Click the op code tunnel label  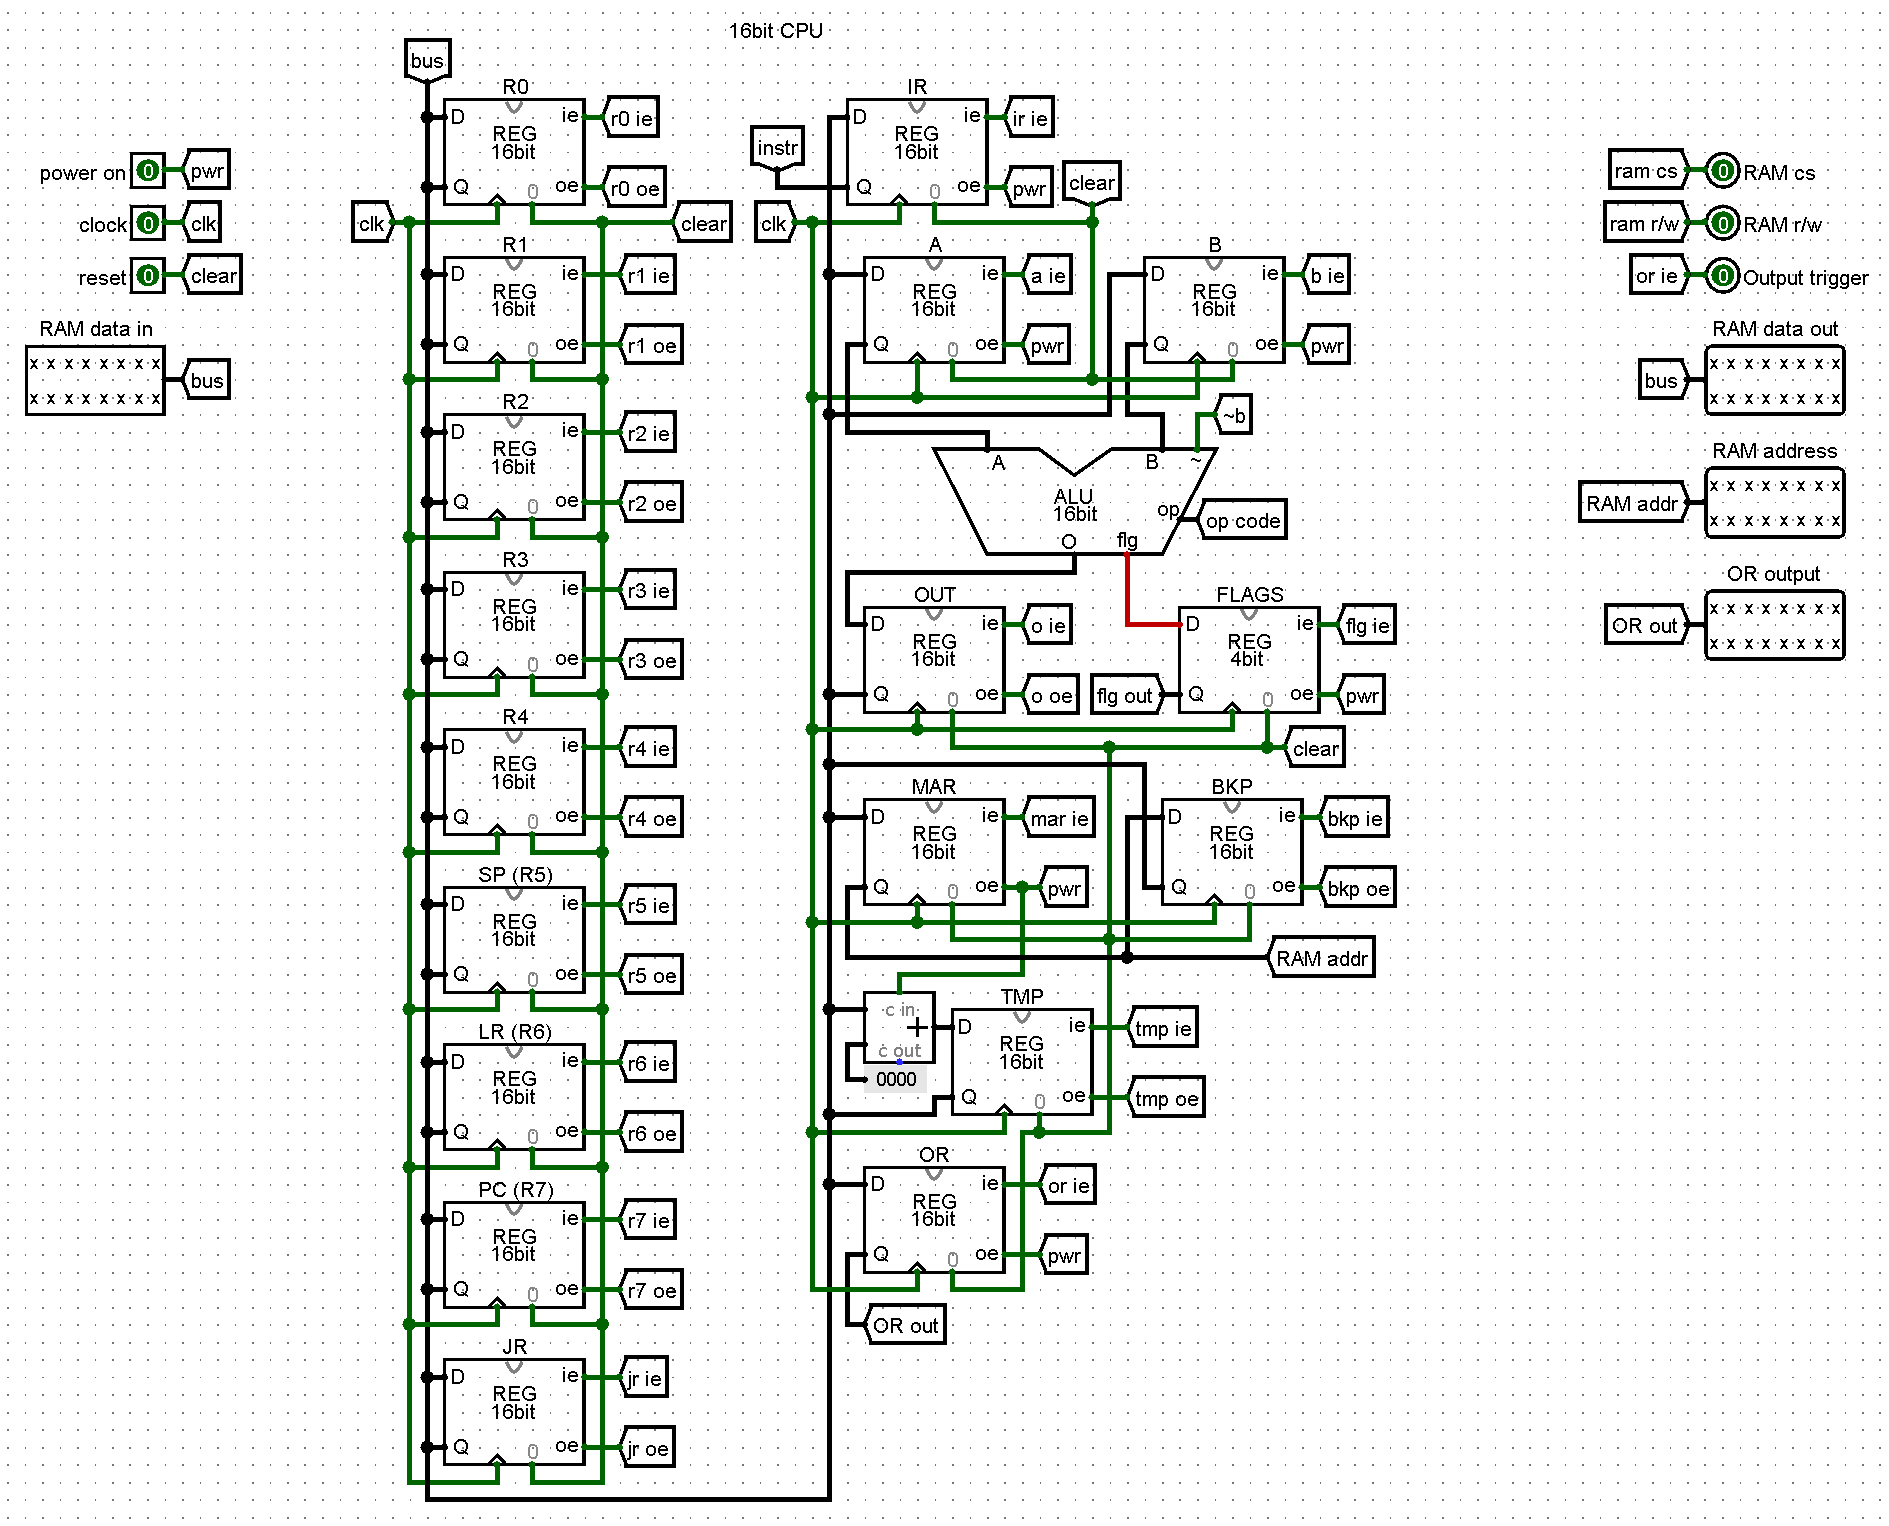pos(1242,520)
